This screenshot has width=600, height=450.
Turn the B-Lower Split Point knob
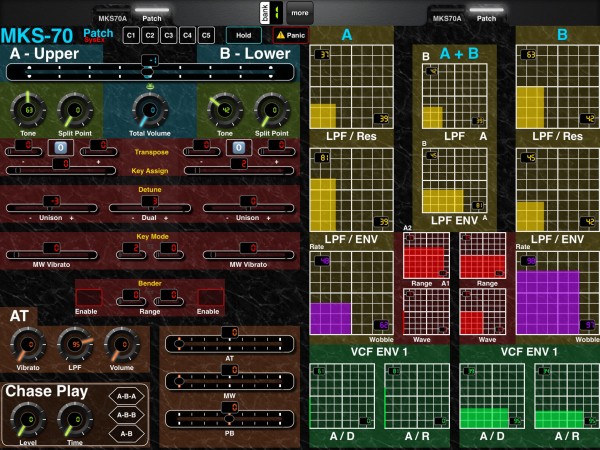(272, 111)
